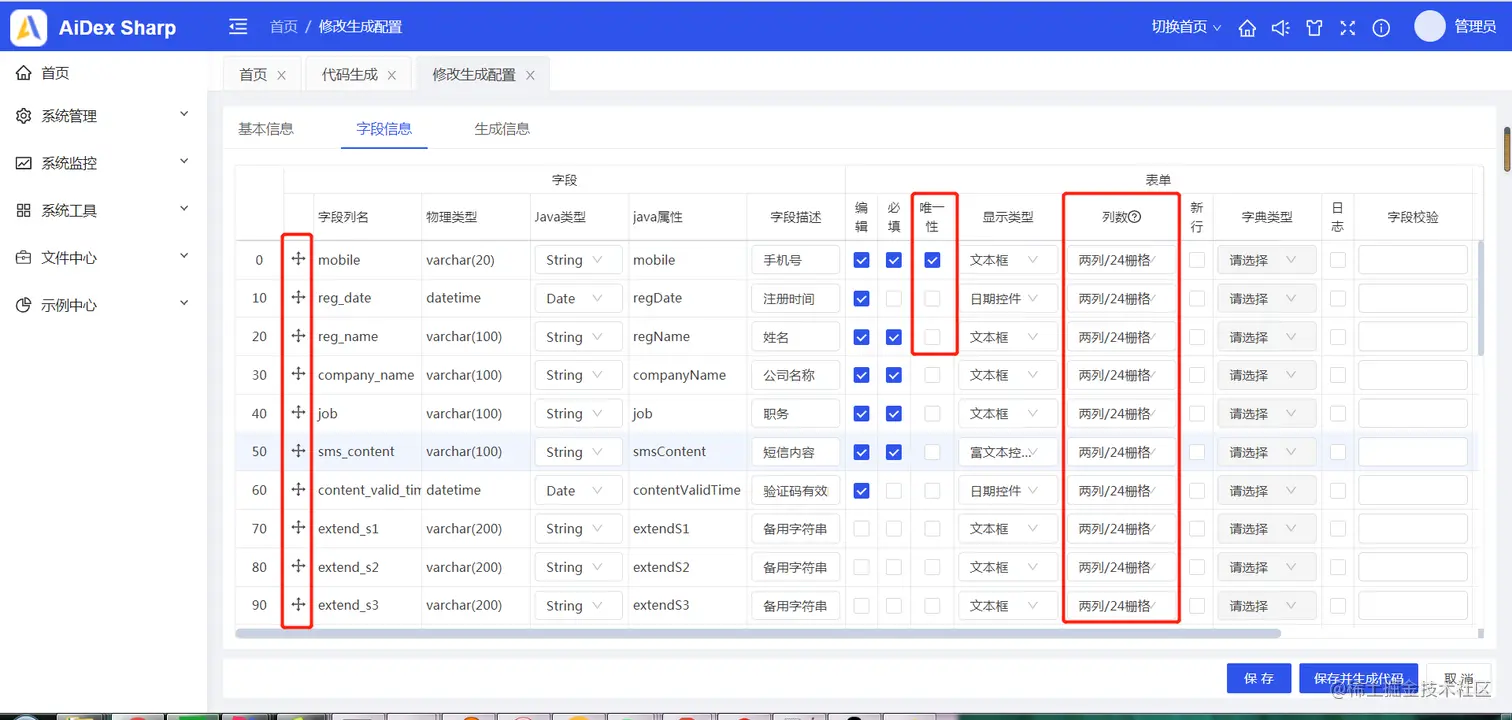The image size is (1512, 720).
Task: Collapse the sidebar using the fold icon
Action: pyautogui.click(x=238, y=27)
